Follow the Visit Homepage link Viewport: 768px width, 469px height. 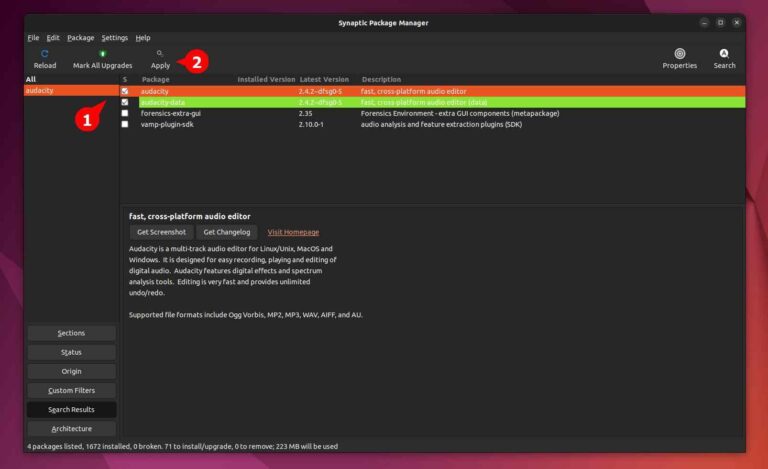coord(293,232)
